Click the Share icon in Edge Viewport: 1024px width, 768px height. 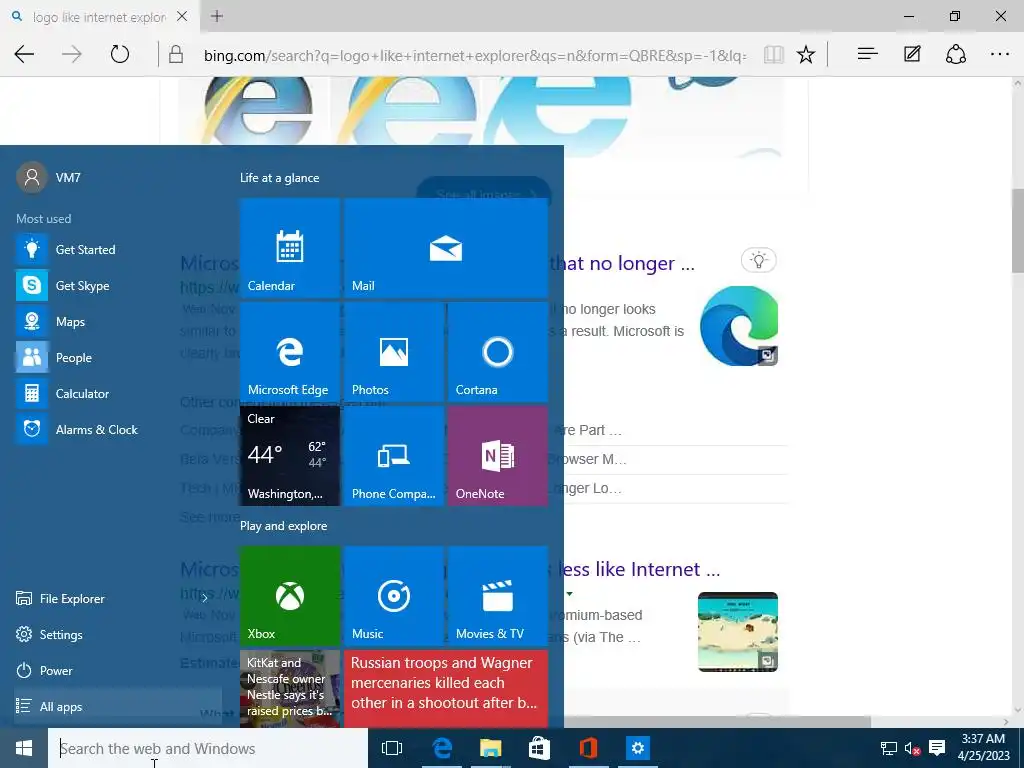pos(956,54)
